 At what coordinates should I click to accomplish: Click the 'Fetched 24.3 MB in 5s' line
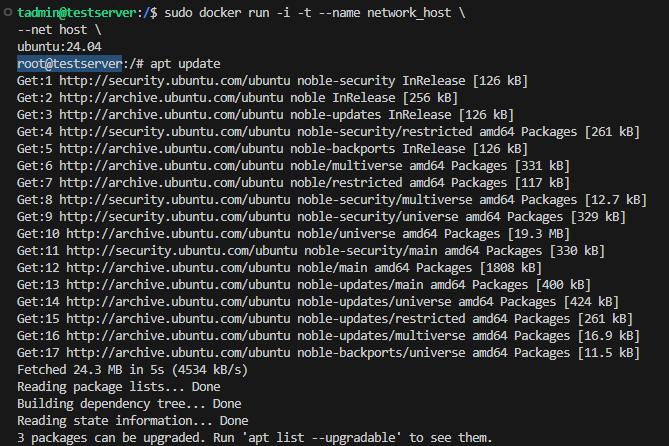pyautogui.click(x=132, y=370)
